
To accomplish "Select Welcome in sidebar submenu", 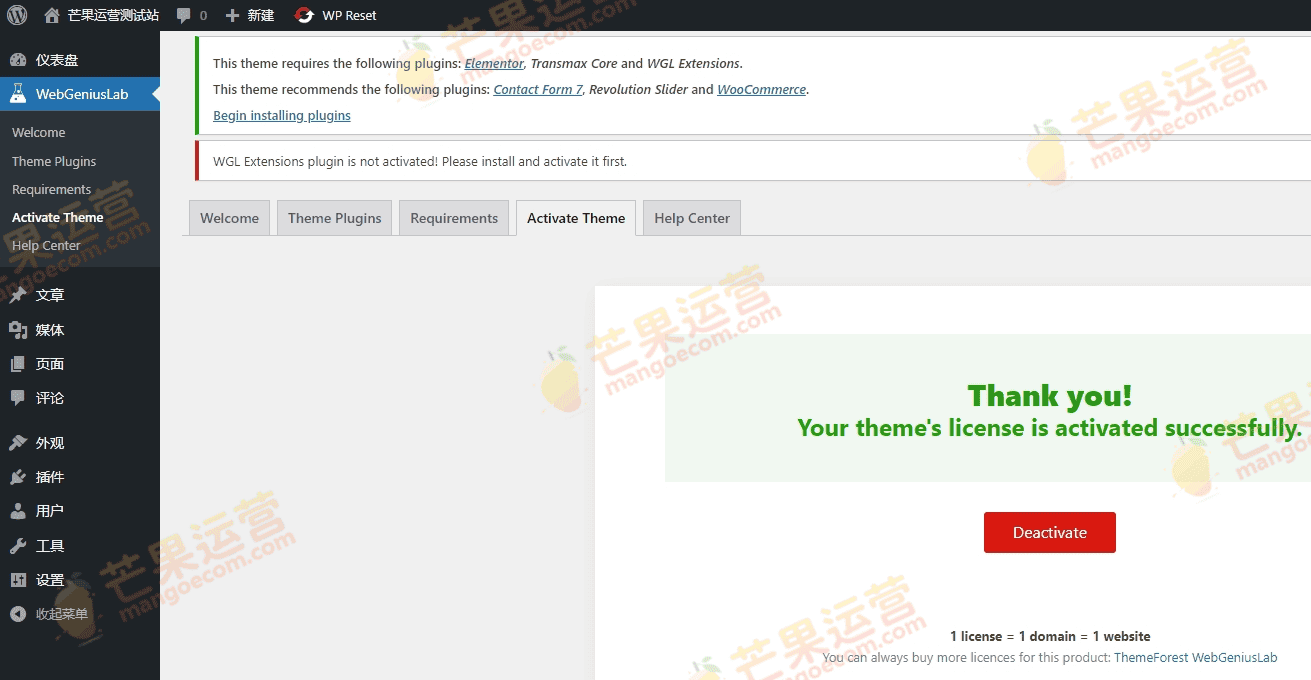I will tap(38, 132).
